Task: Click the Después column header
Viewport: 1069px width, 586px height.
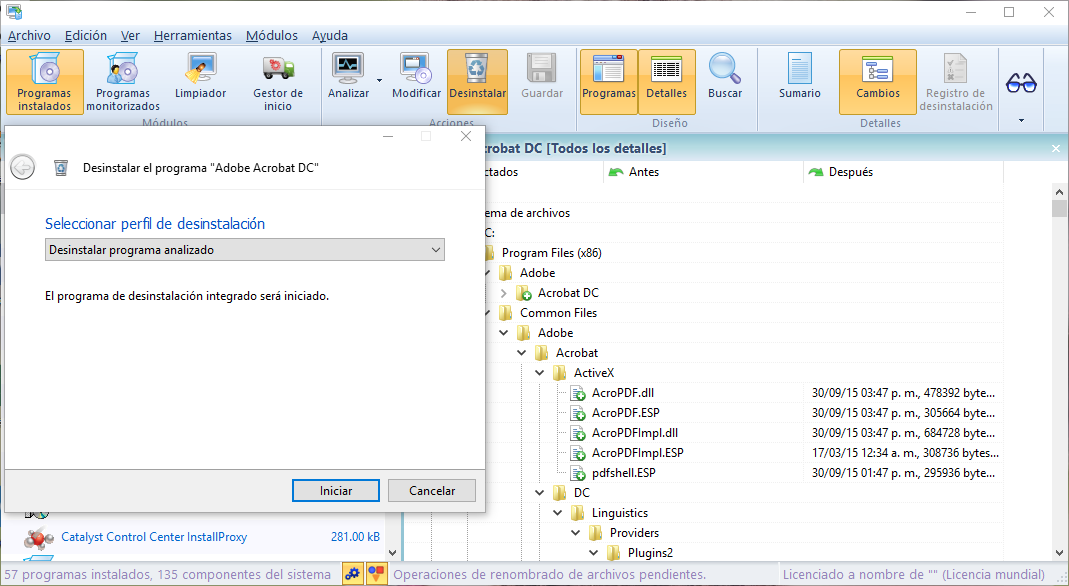Action: (x=903, y=172)
